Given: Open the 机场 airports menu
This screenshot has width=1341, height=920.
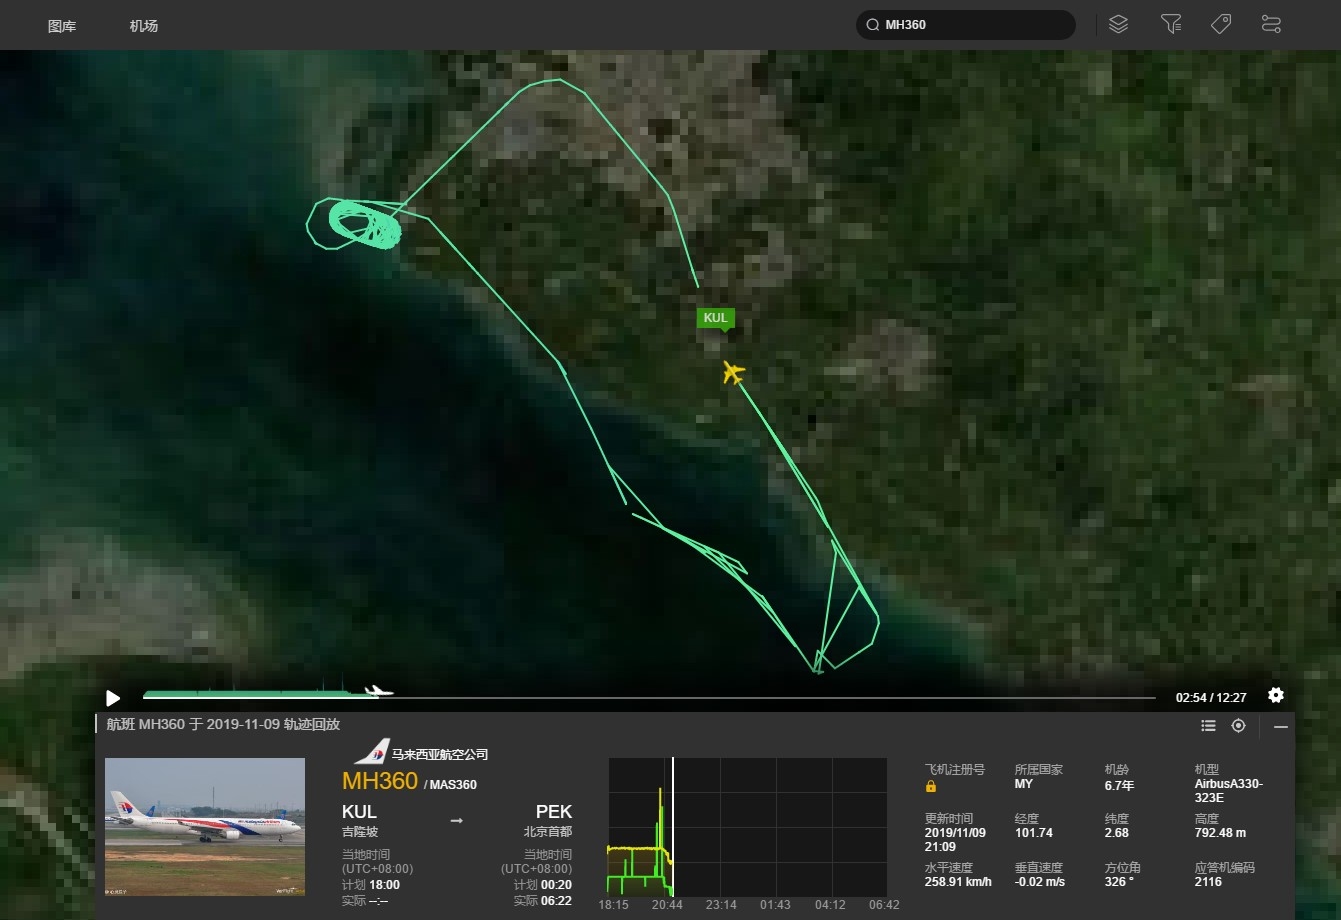Looking at the screenshot, I should click(x=144, y=26).
